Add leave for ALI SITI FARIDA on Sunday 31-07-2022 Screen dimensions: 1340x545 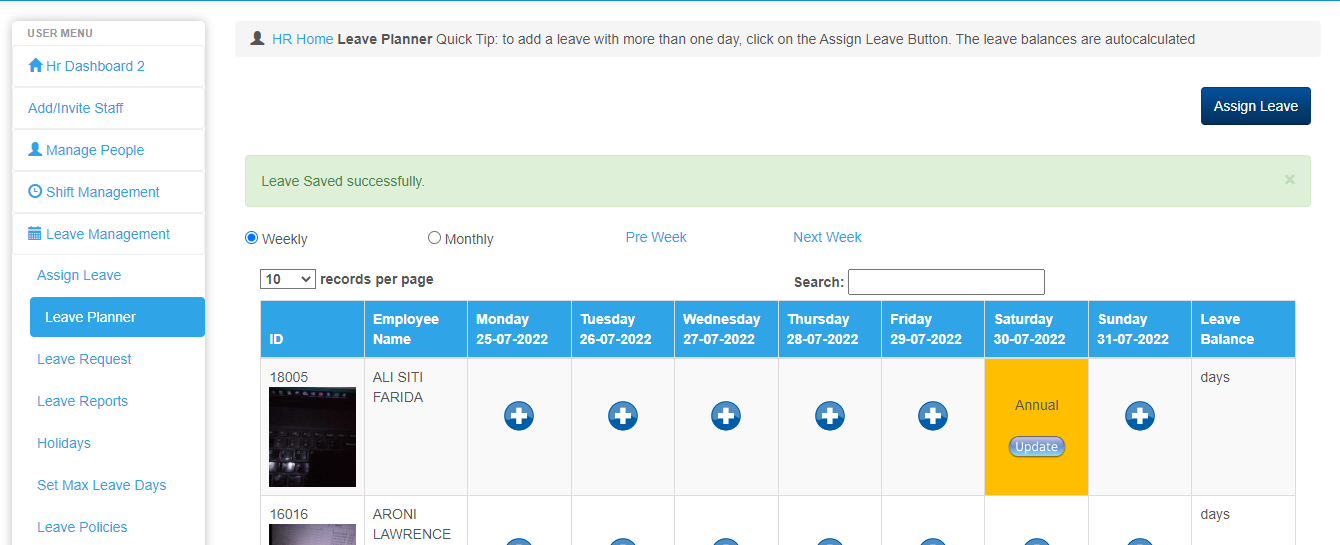pos(1140,416)
